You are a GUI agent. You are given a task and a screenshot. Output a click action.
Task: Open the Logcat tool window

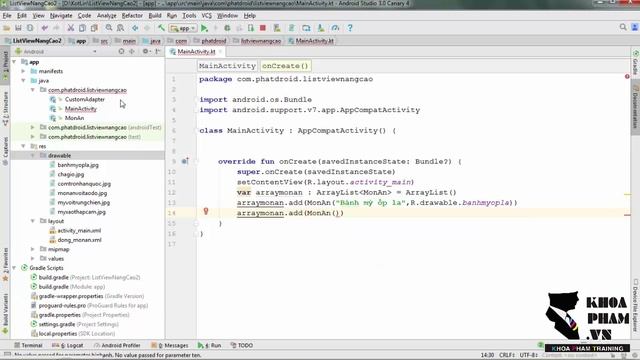pyautogui.click(x=68, y=345)
